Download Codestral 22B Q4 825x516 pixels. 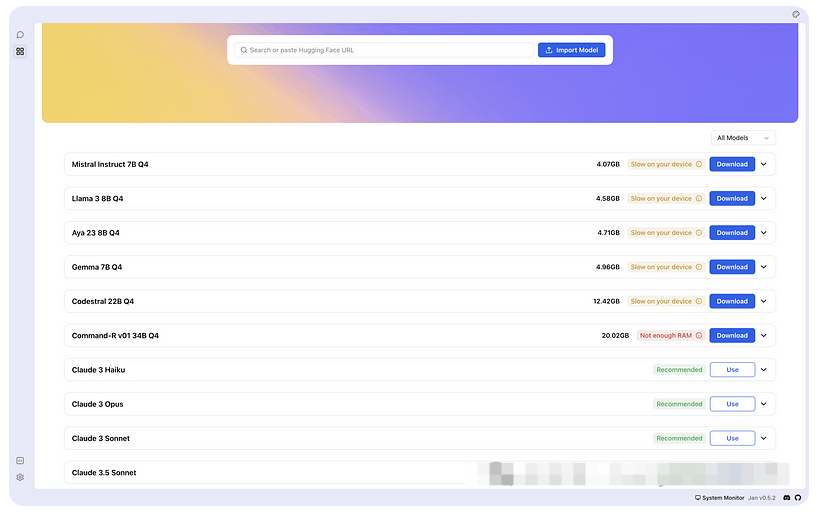[732, 301]
